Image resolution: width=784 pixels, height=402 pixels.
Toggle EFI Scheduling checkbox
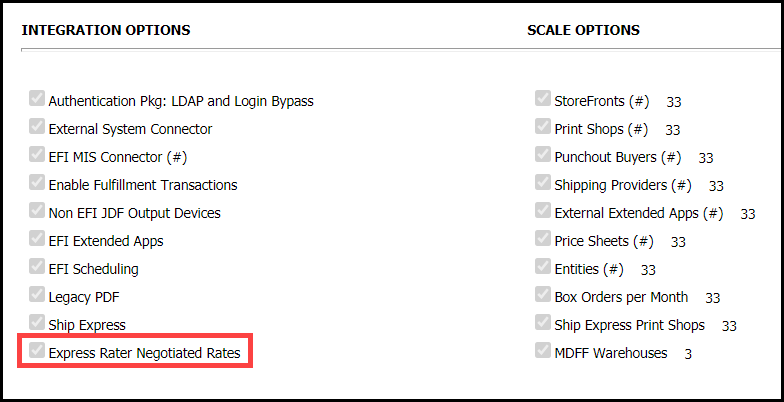37,267
